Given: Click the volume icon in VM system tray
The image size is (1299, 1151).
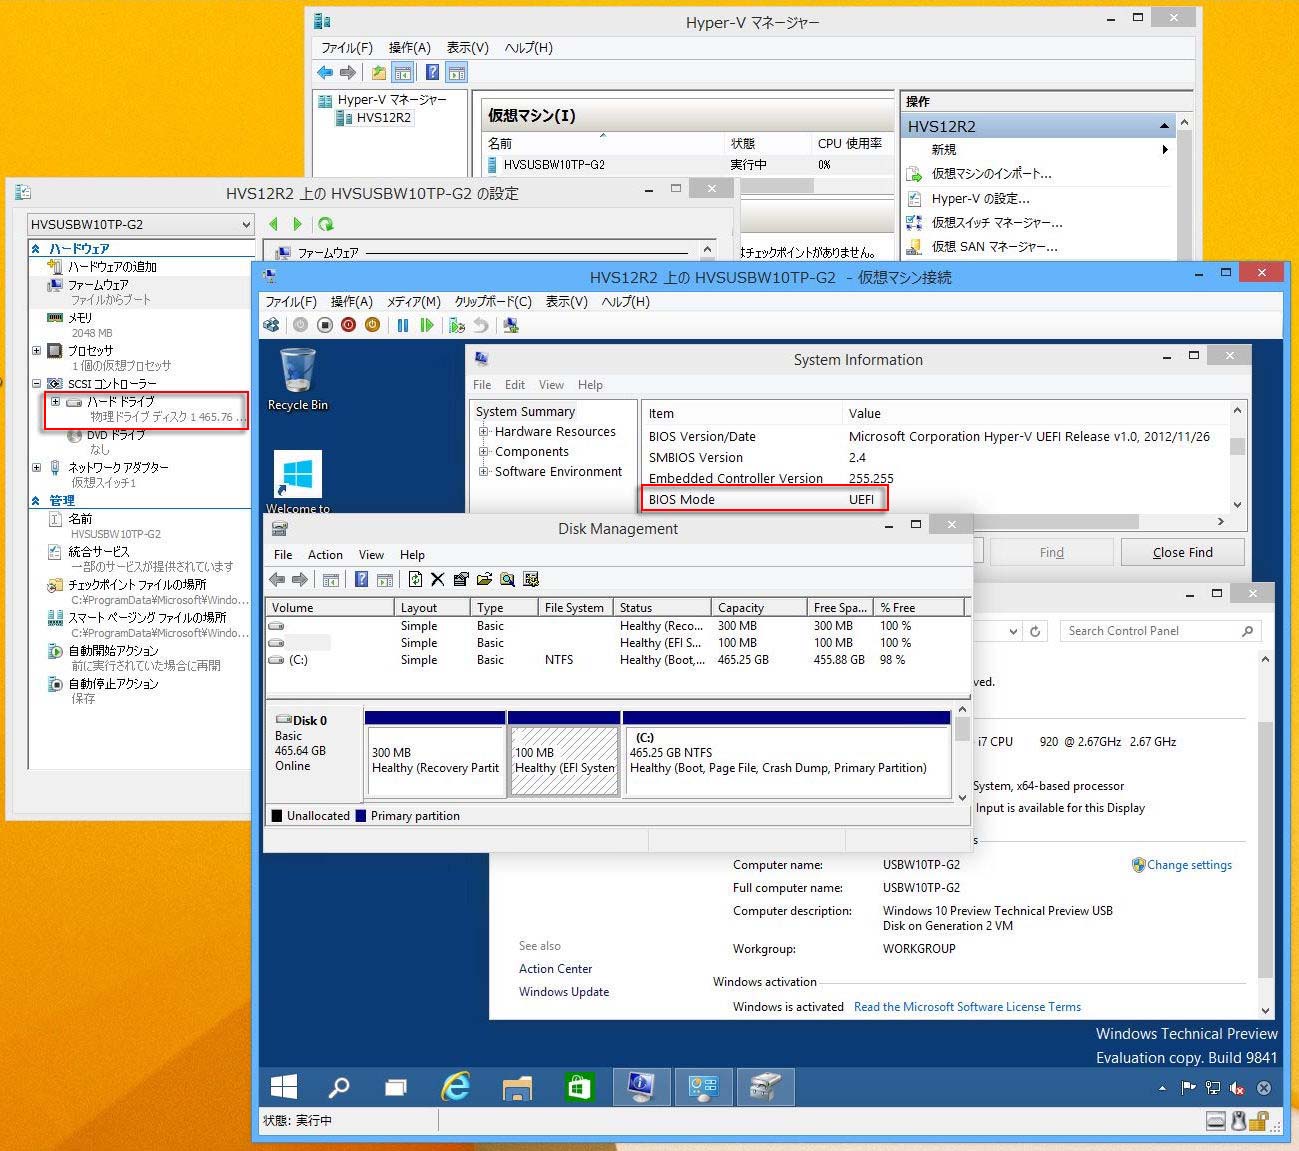Looking at the screenshot, I should point(1237,1088).
